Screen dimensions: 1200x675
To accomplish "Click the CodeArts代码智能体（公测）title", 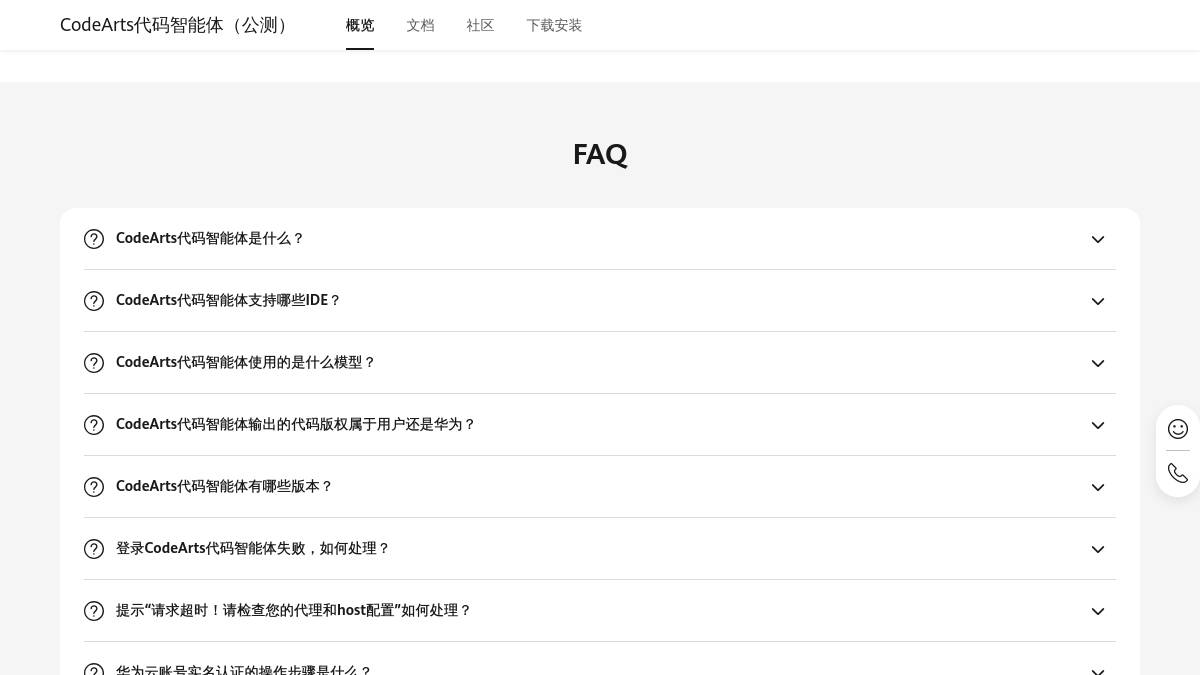I will point(177,25).
